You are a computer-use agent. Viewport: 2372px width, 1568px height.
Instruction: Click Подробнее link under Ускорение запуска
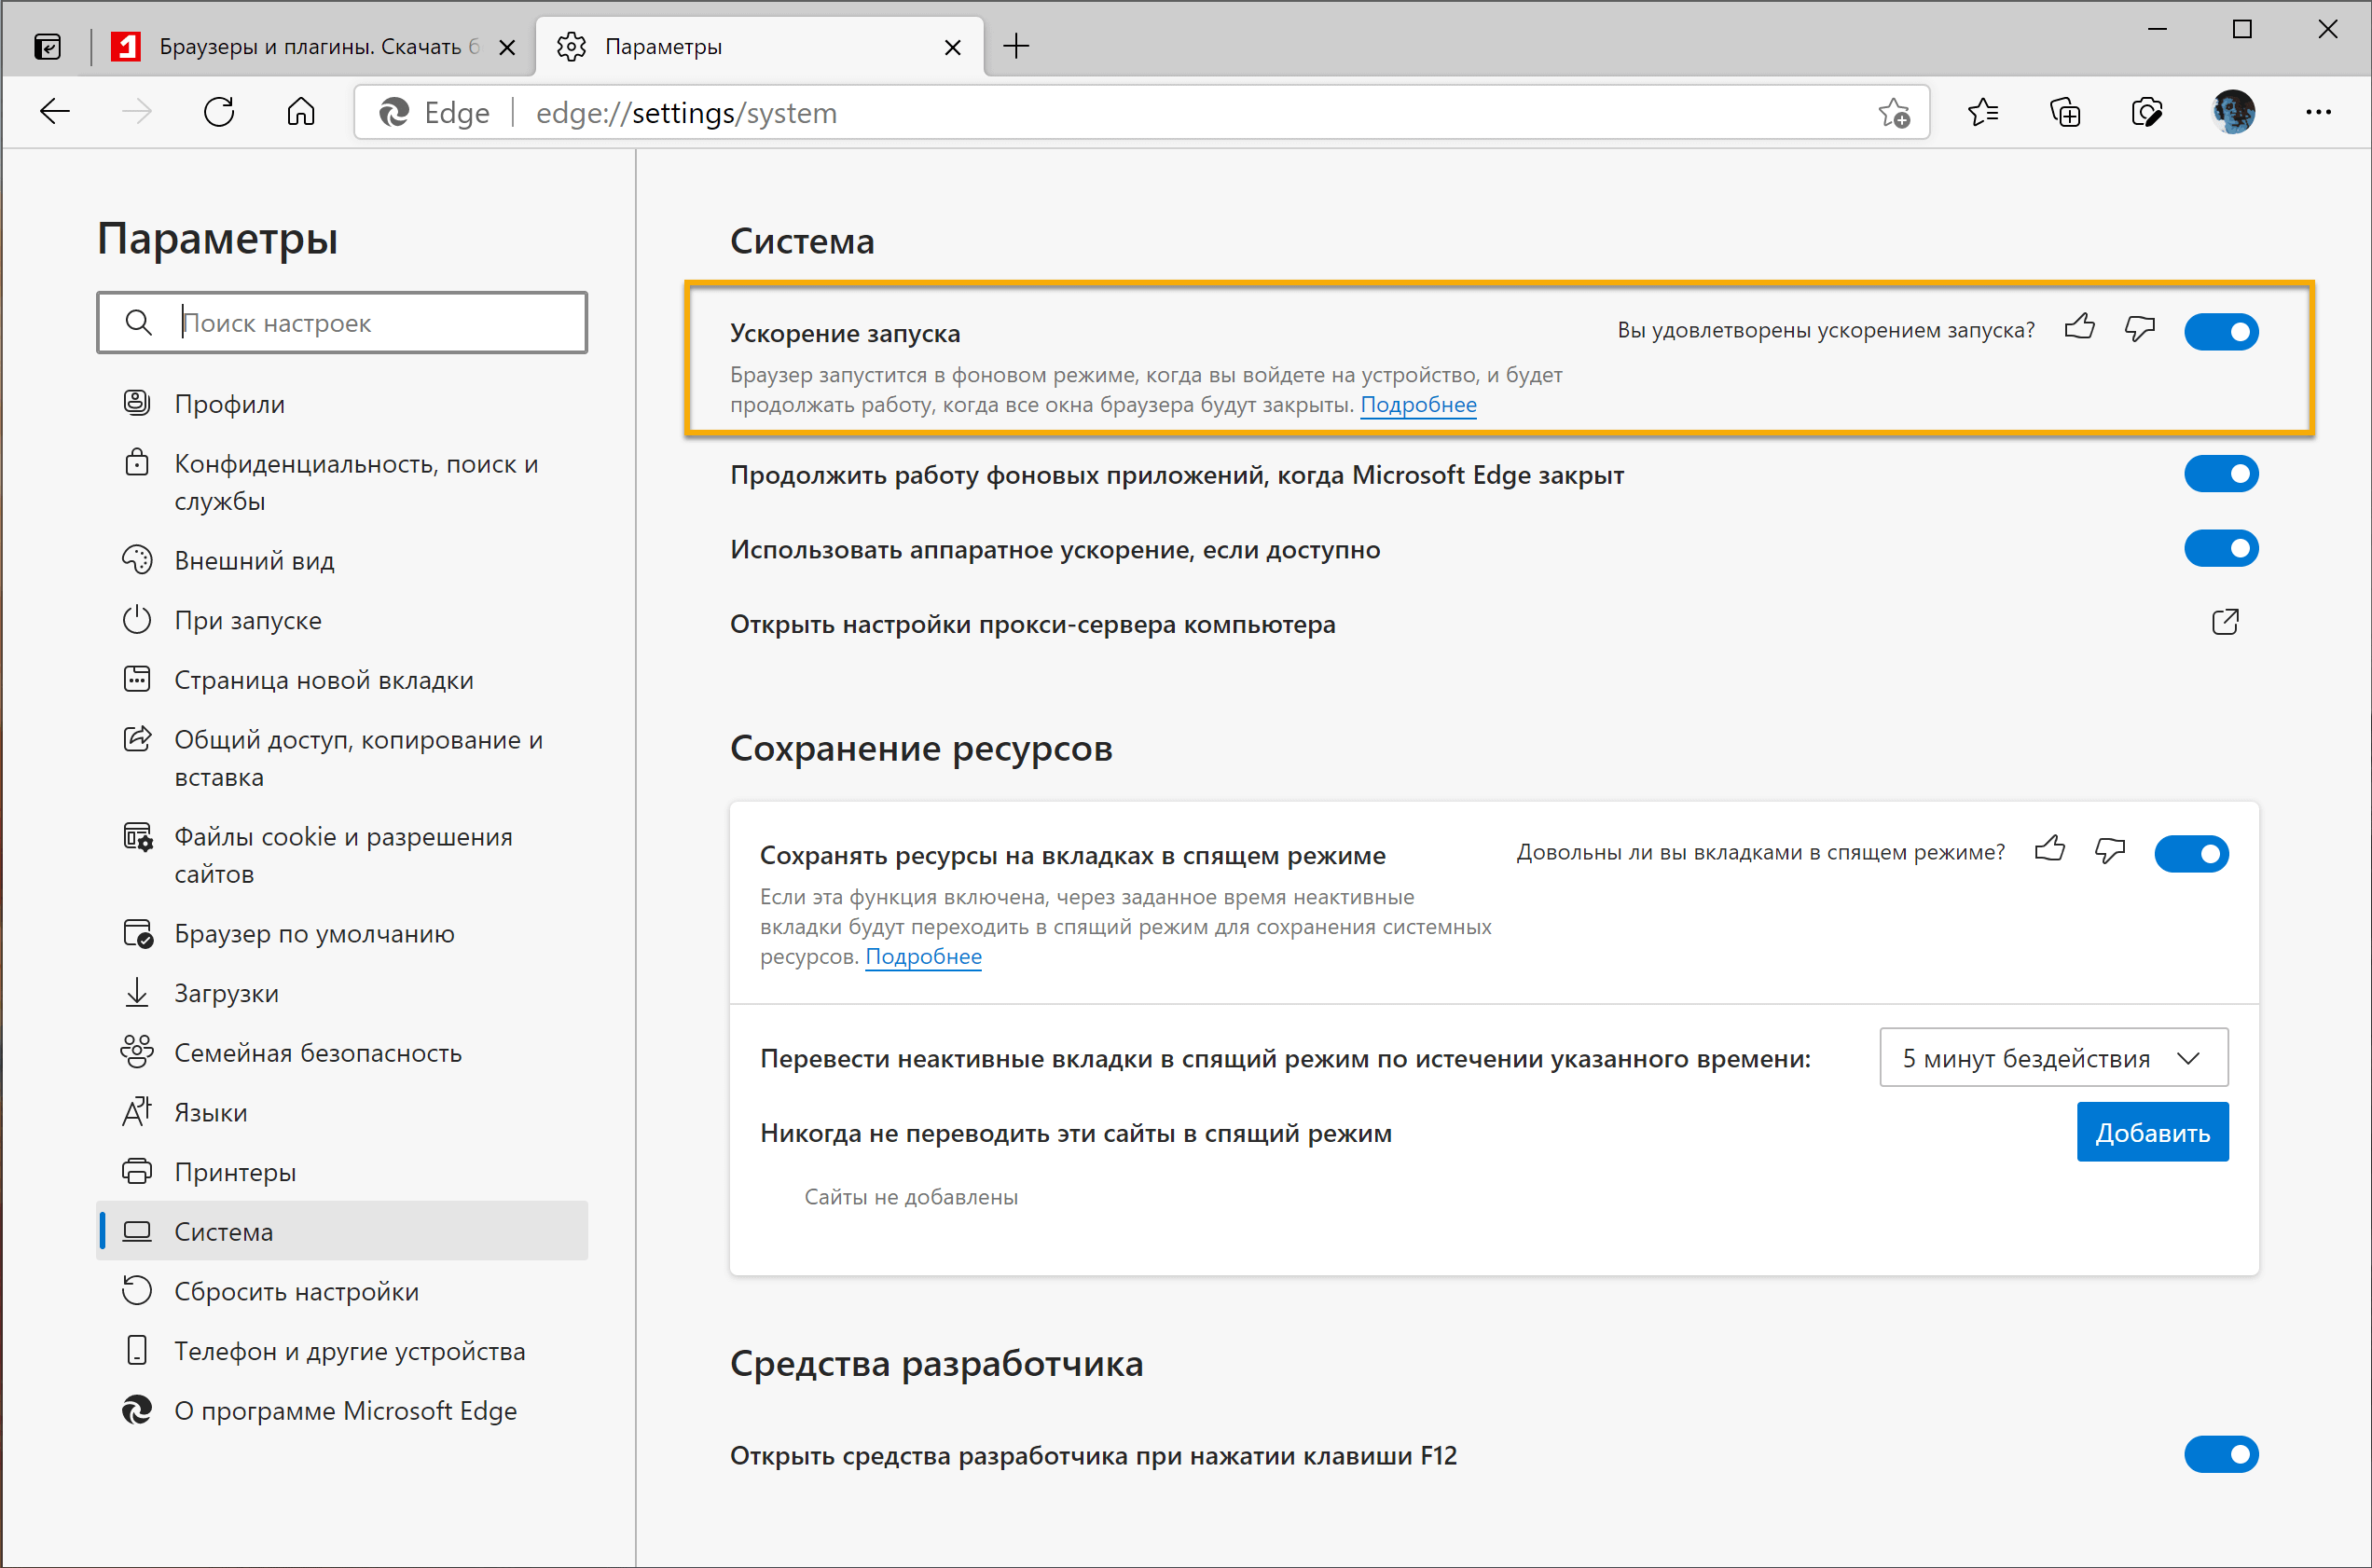point(1418,406)
